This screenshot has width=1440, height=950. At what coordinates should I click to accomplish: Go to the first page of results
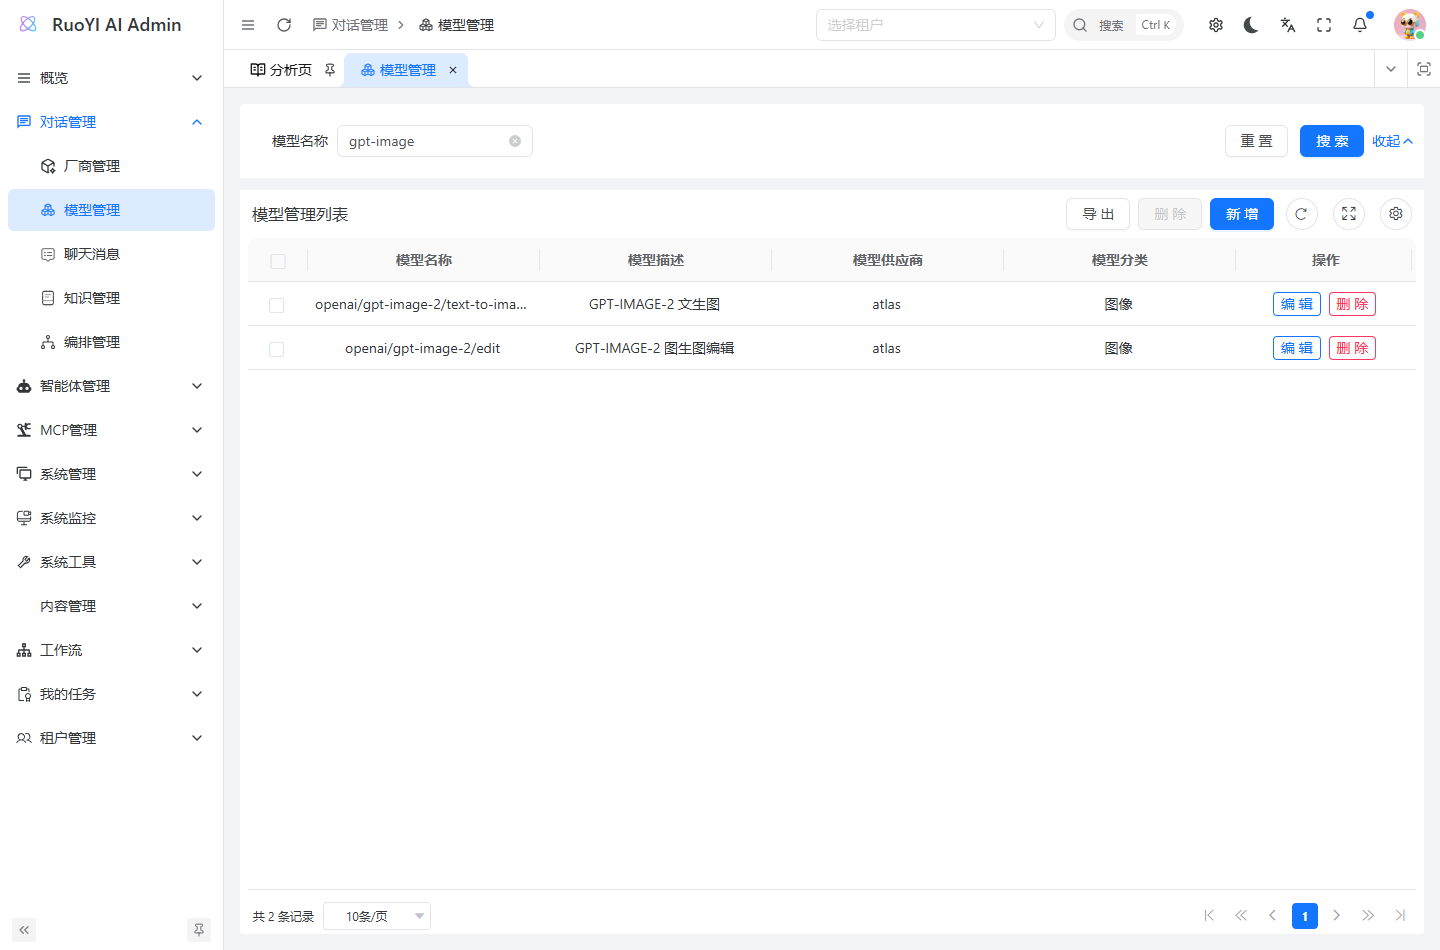coord(1209,915)
